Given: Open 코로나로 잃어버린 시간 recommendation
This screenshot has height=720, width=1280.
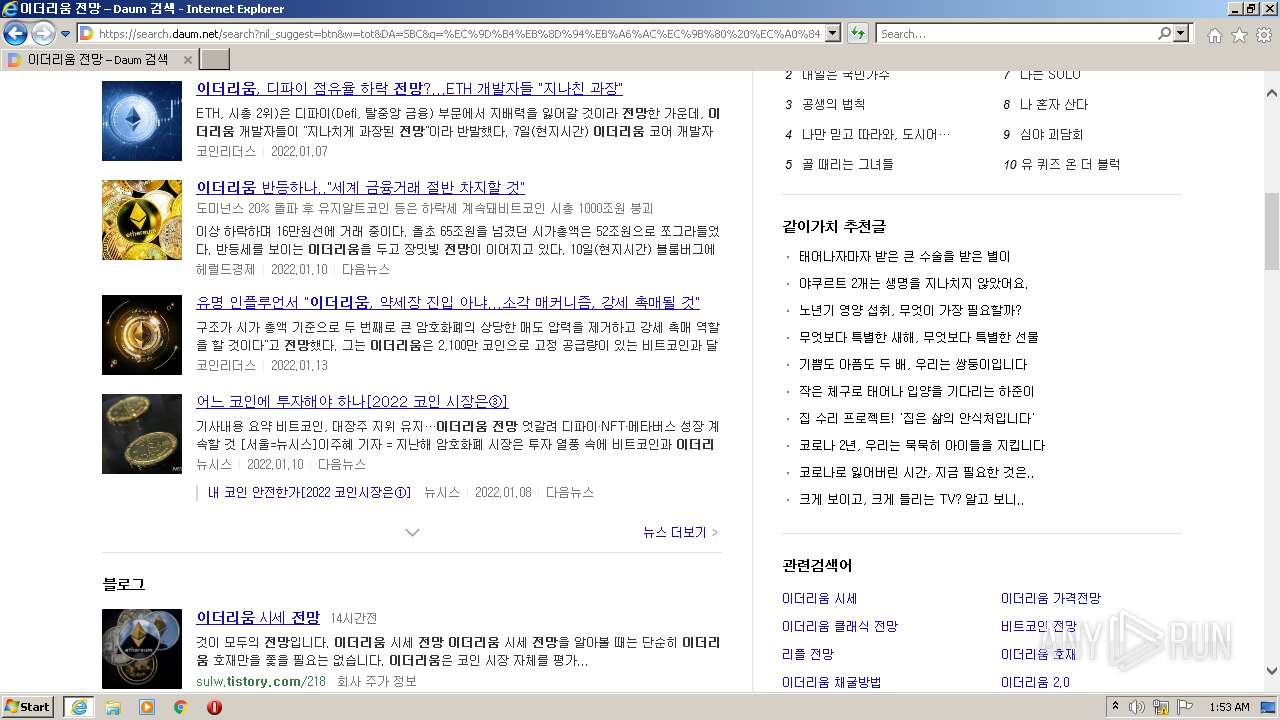Looking at the screenshot, I should 917,472.
